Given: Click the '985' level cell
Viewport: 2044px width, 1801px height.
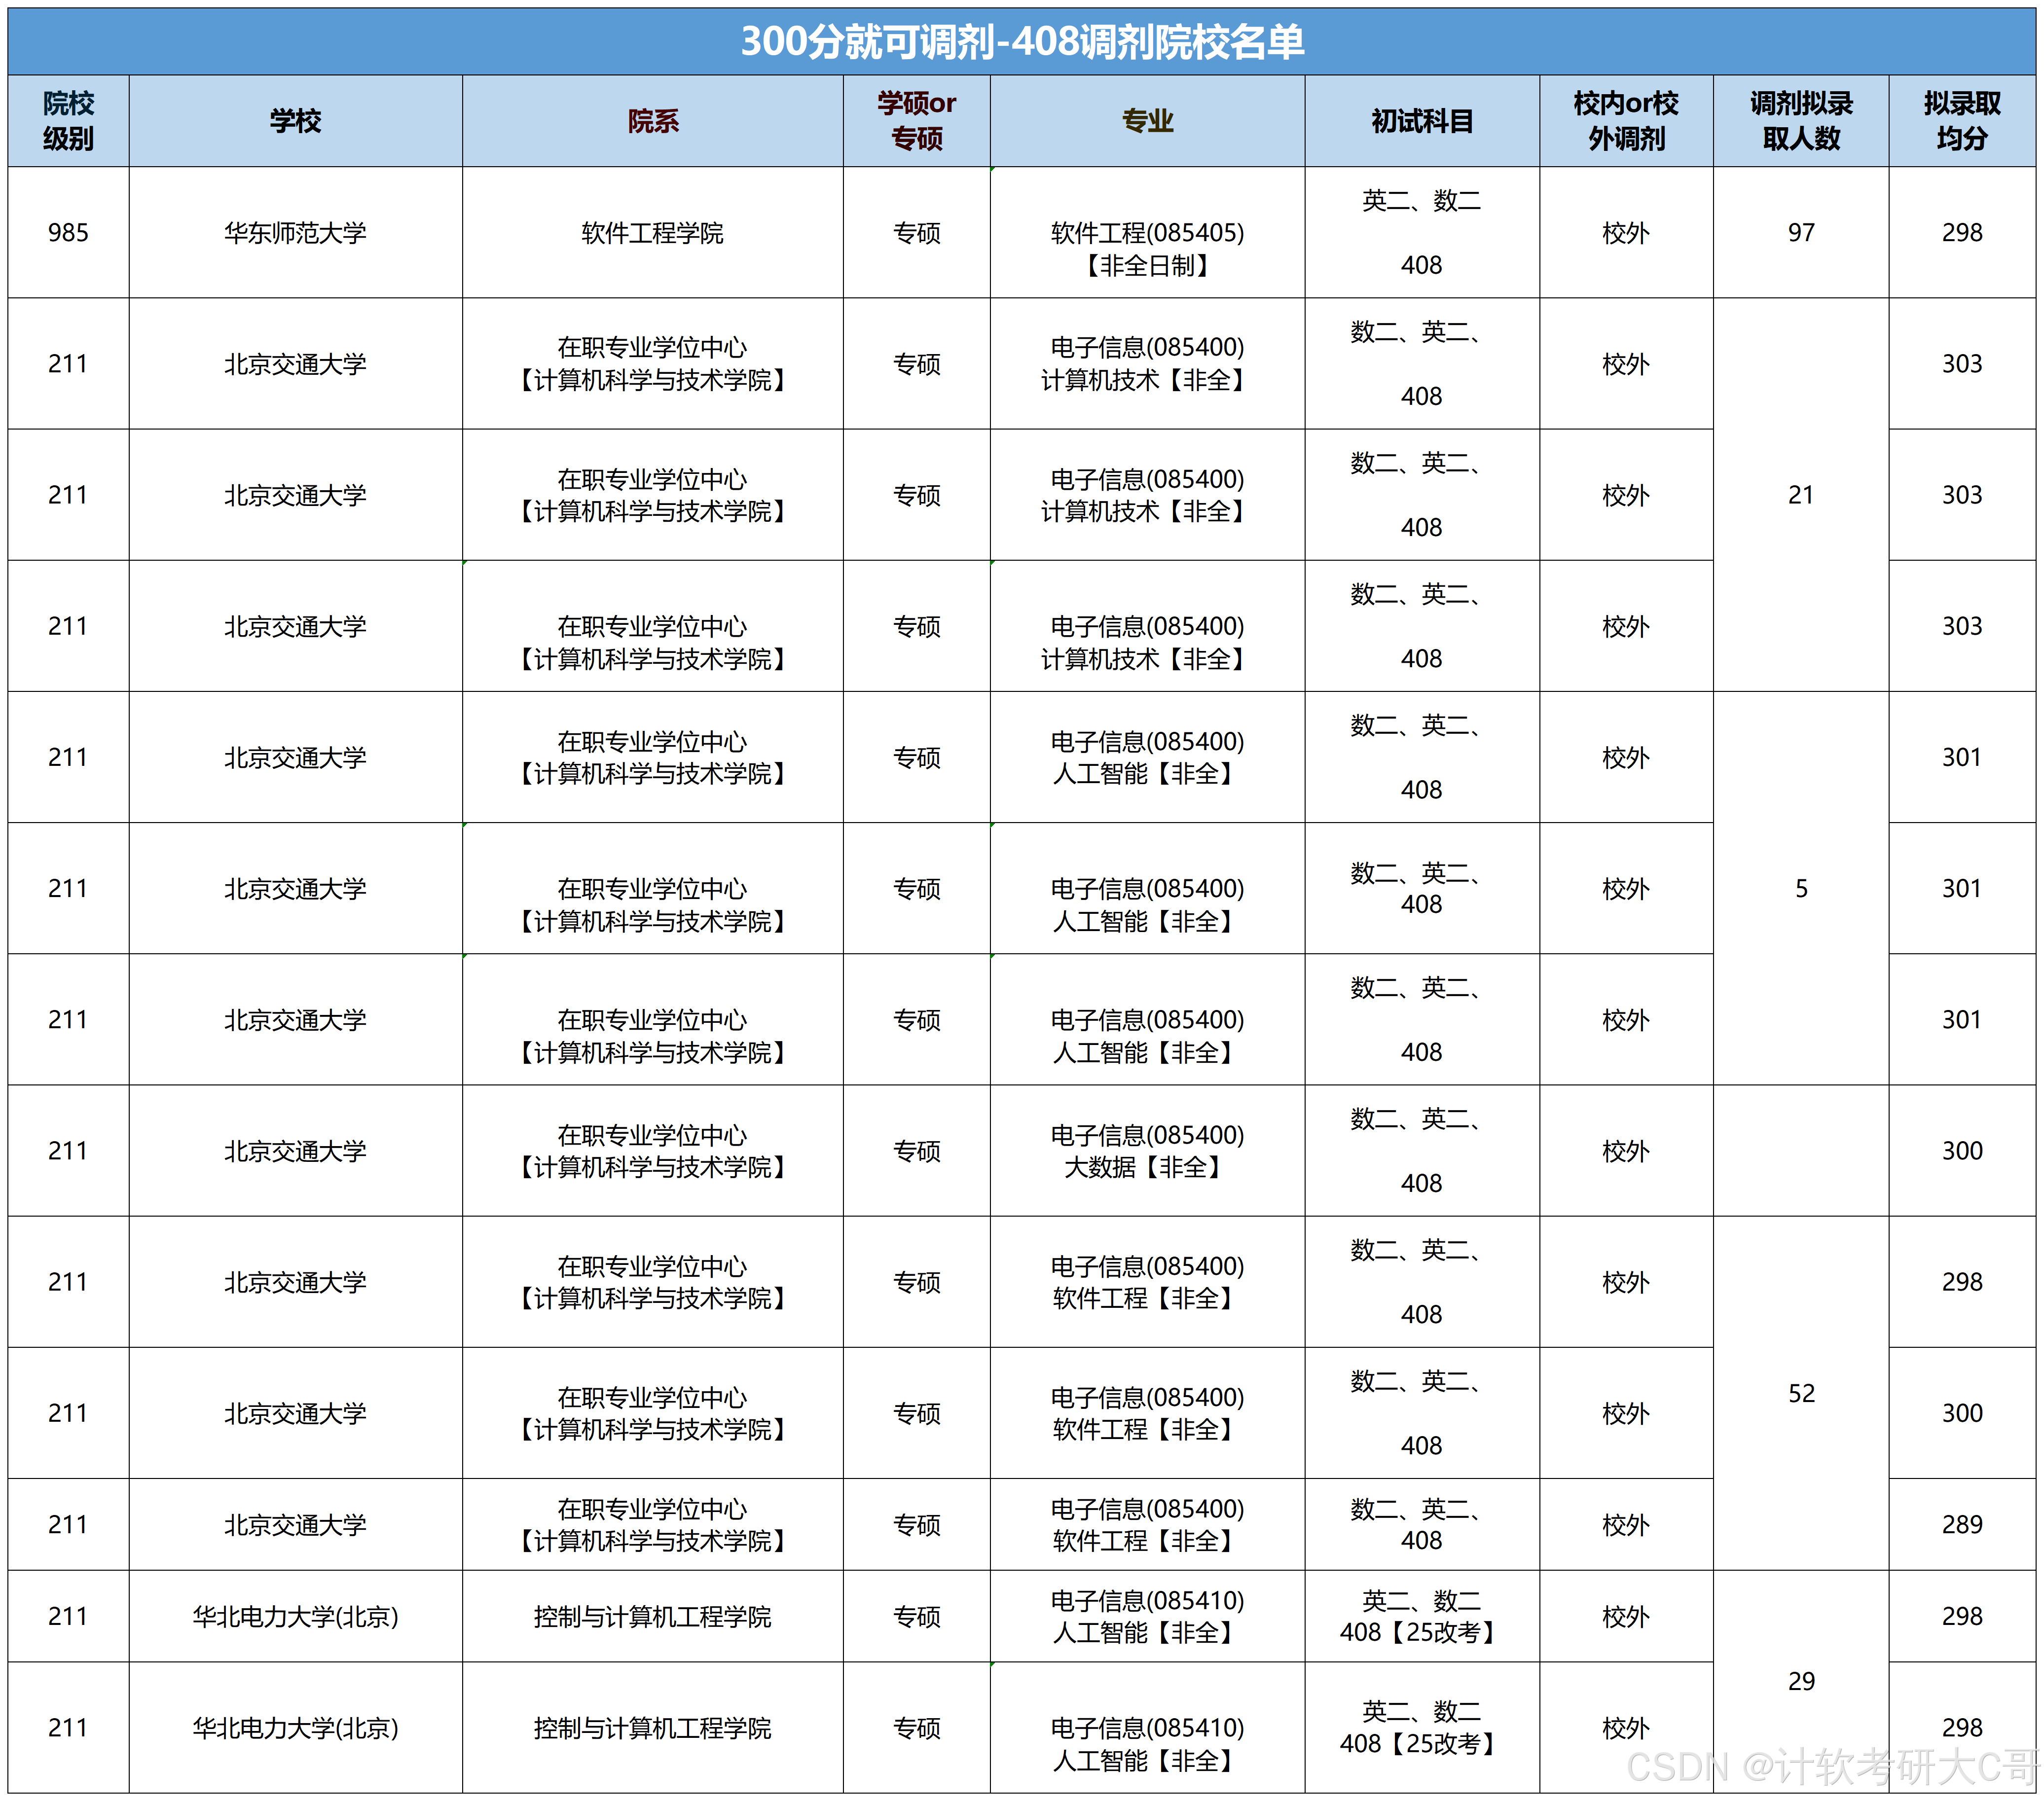Looking at the screenshot, I should coord(68,233).
